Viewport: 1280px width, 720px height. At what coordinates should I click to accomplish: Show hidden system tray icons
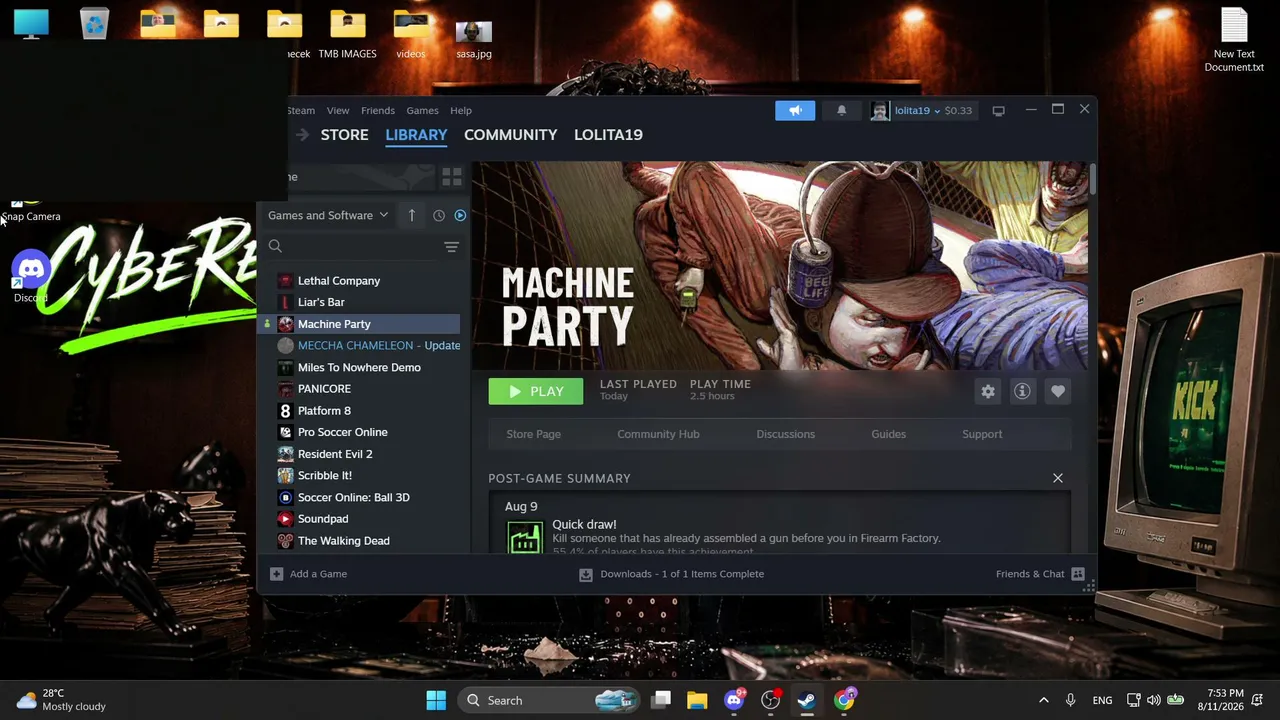1043,700
